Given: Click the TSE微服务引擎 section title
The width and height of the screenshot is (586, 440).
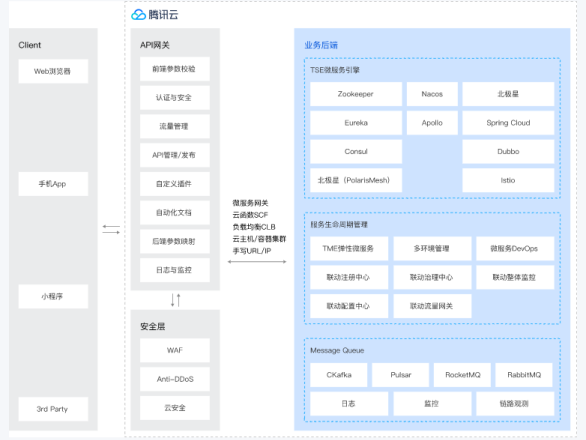Looking at the screenshot, I should pos(335,70).
